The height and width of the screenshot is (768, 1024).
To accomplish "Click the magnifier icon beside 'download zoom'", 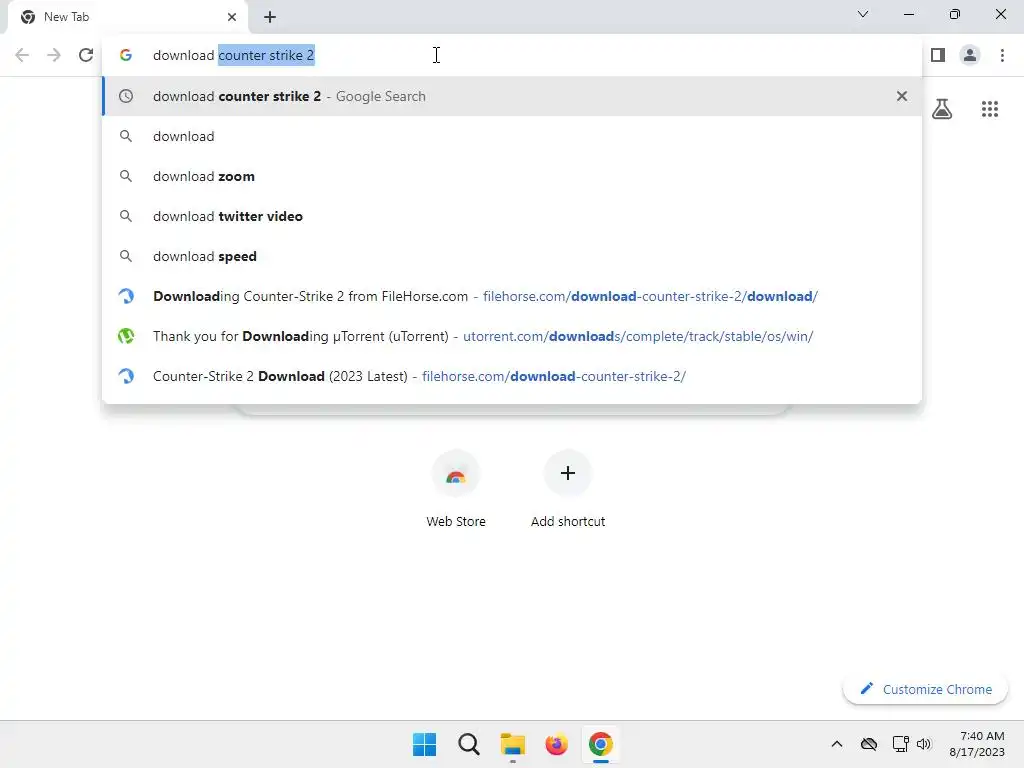I will point(126,176).
